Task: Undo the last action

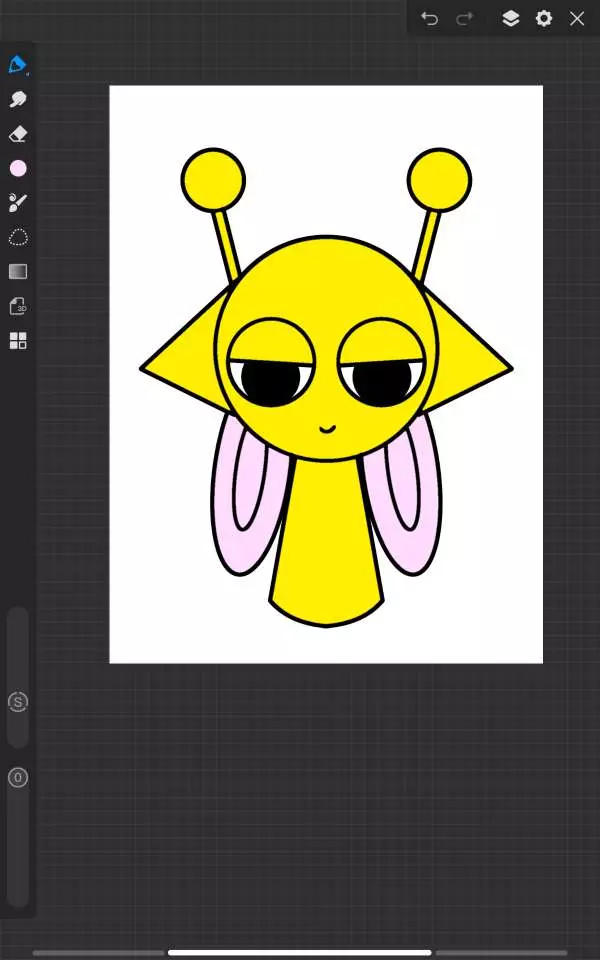Action: coord(430,18)
